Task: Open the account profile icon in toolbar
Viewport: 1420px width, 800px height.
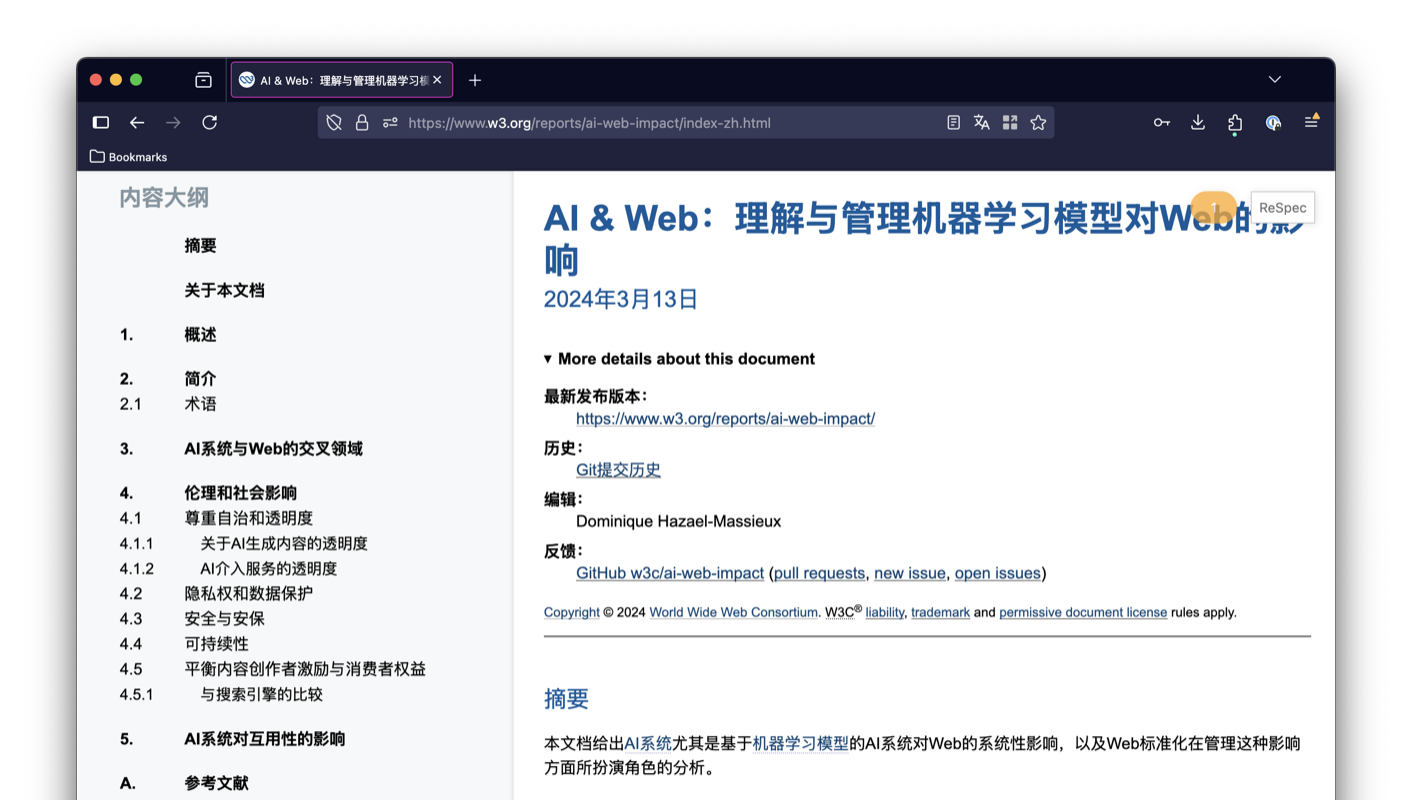Action: (1272, 122)
